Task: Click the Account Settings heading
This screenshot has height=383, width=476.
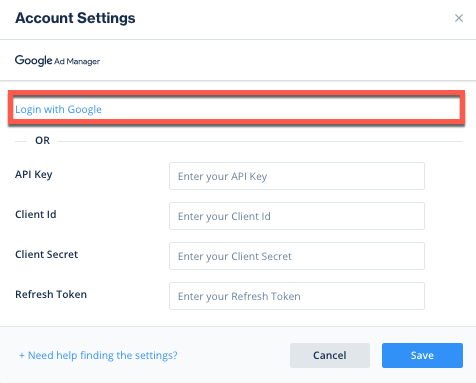Action: pos(75,18)
